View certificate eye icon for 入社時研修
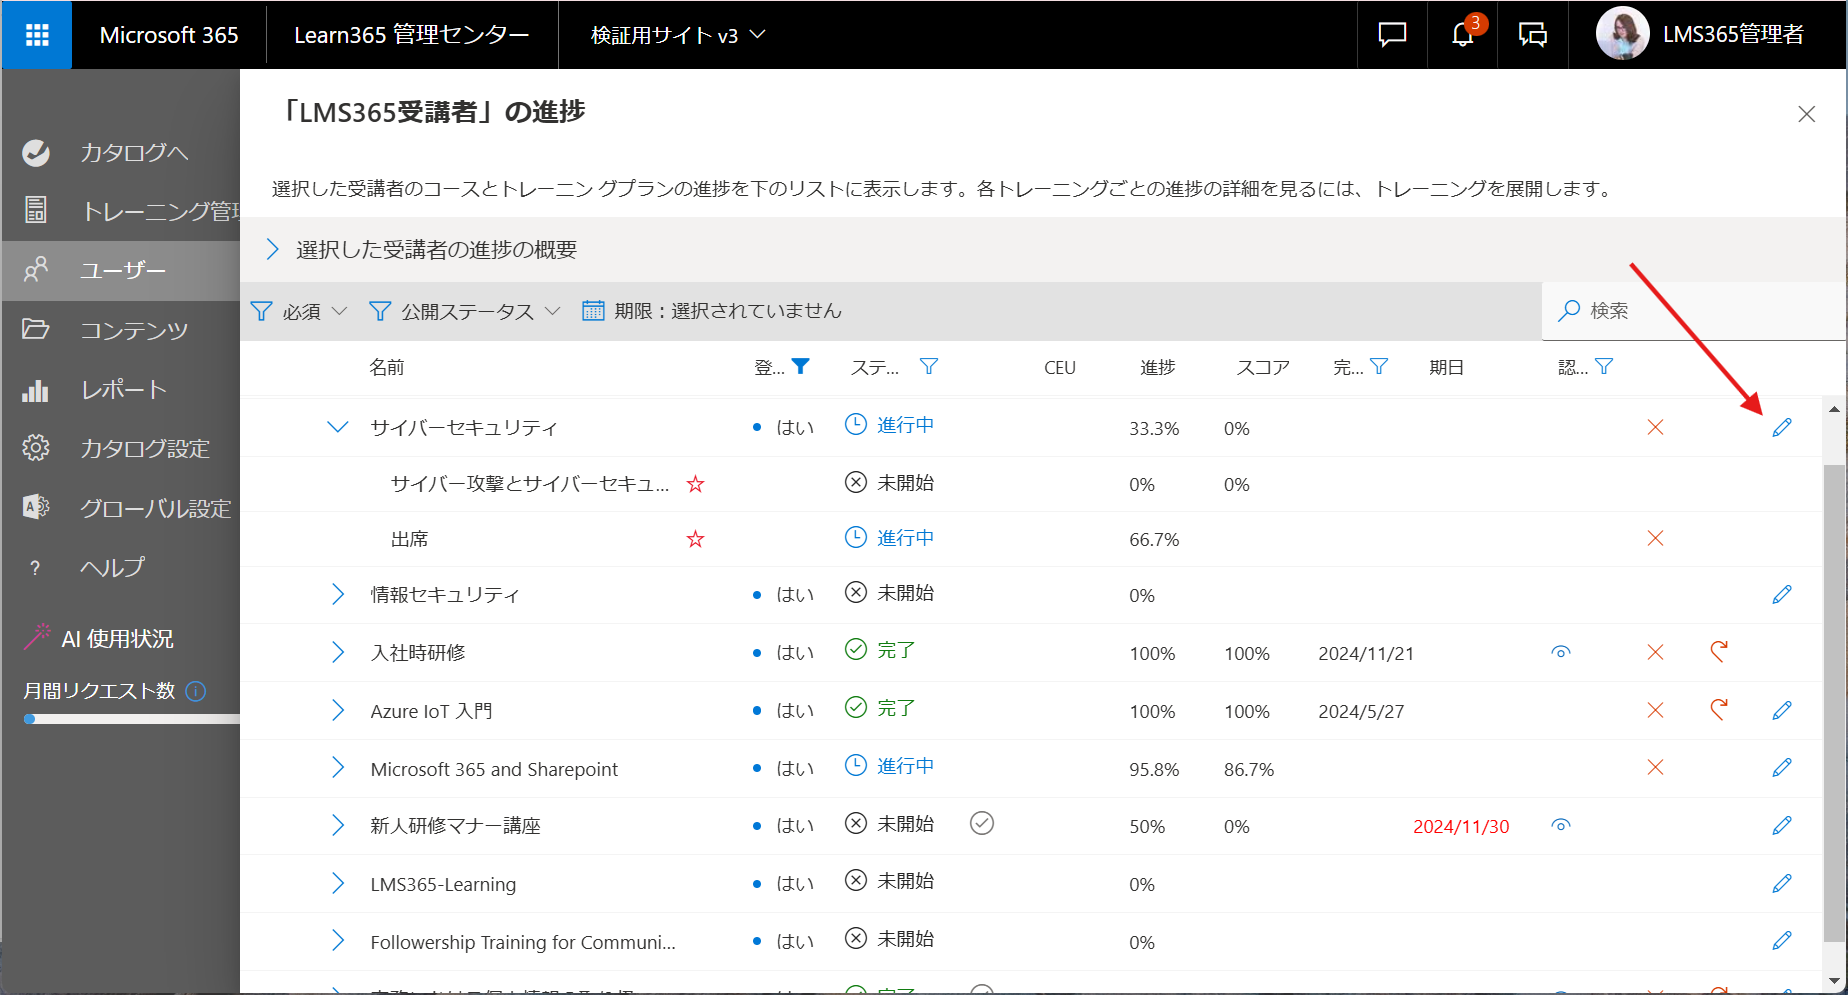This screenshot has height=995, width=1848. coord(1561,652)
